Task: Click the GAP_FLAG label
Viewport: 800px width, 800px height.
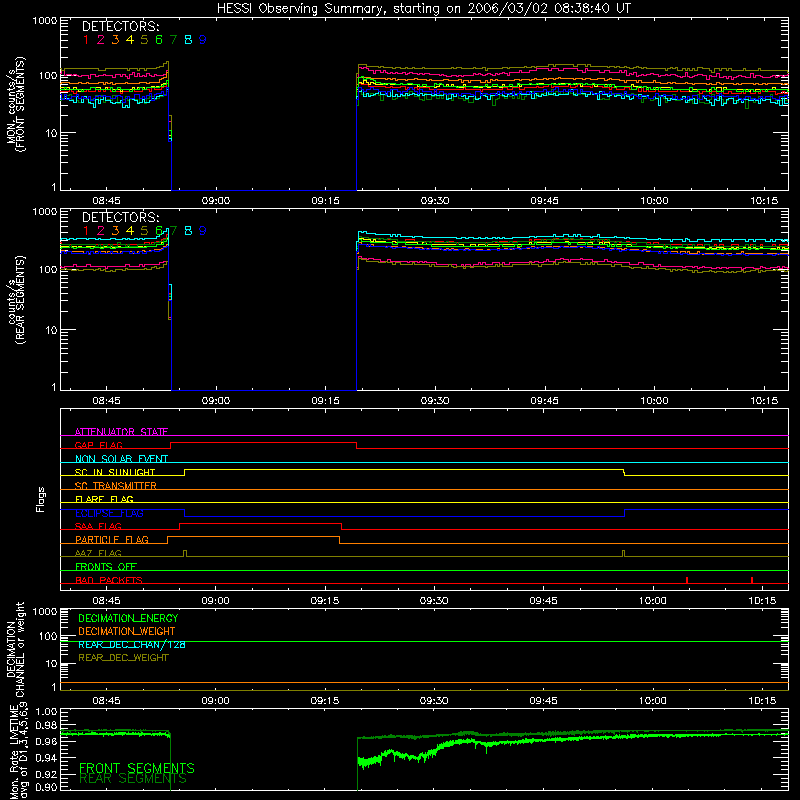Action: click(98, 445)
